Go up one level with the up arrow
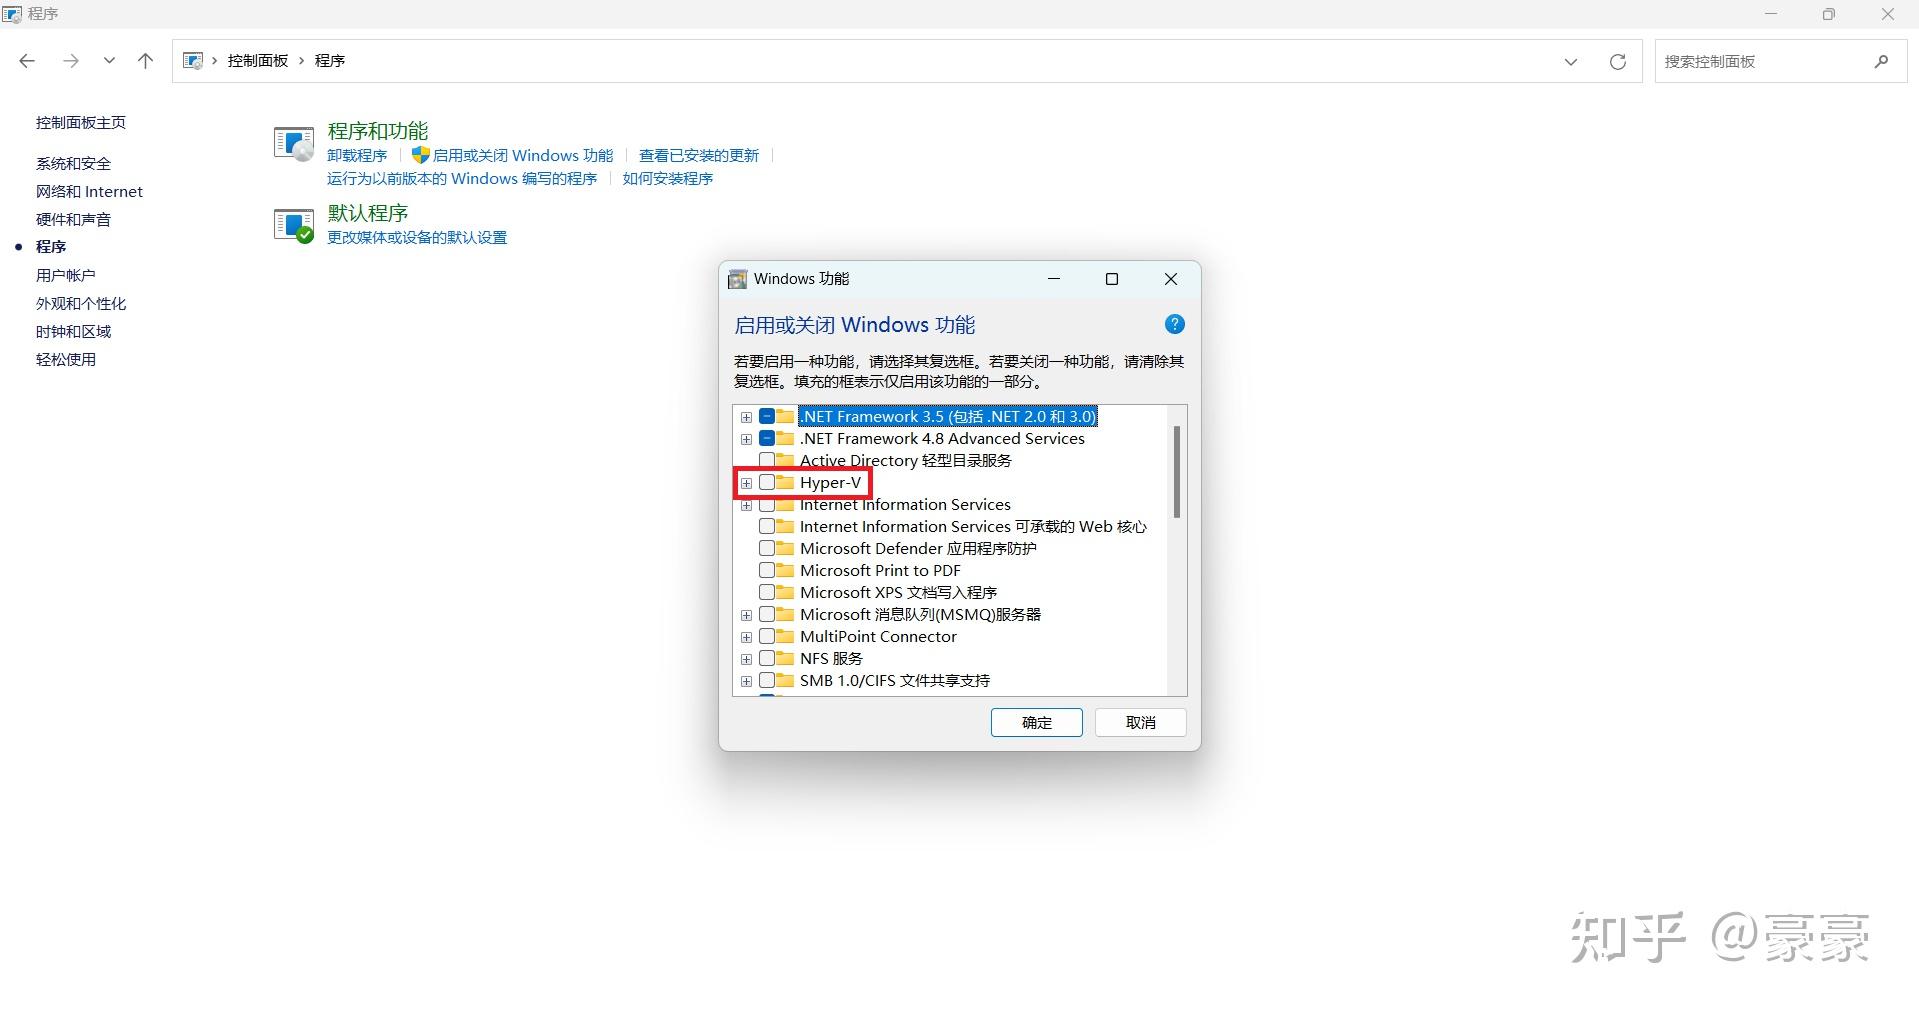This screenshot has width=1919, height=1014. tap(145, 61)
